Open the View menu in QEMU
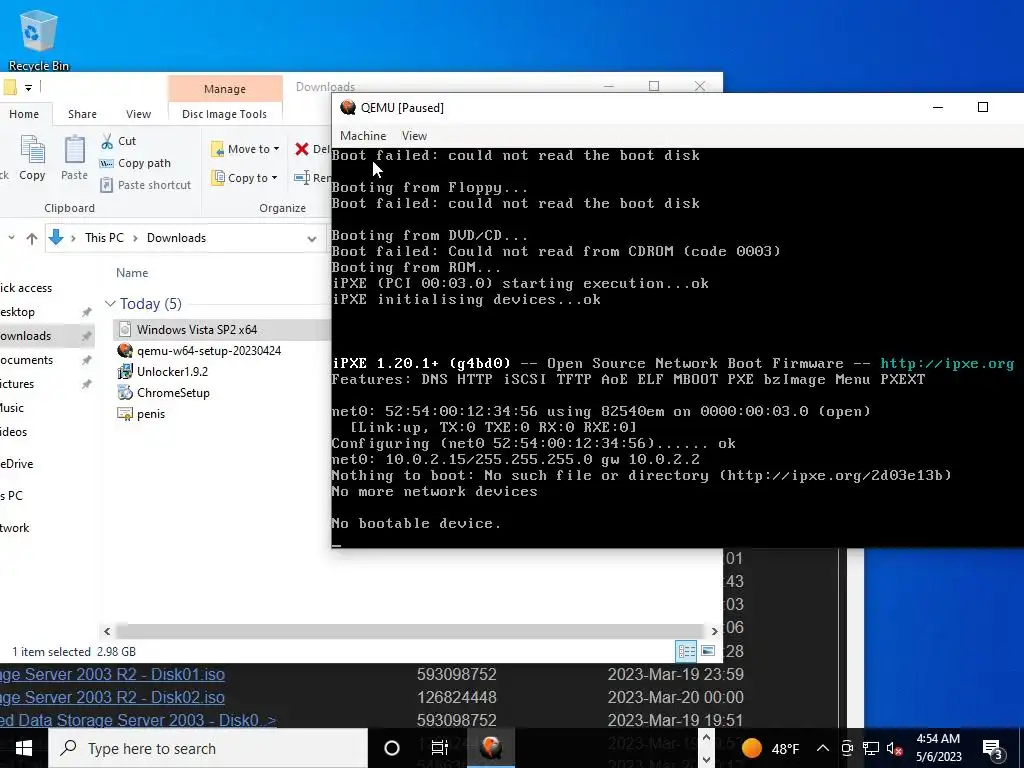The image size is (1024, 768). [x=414, y=136]
